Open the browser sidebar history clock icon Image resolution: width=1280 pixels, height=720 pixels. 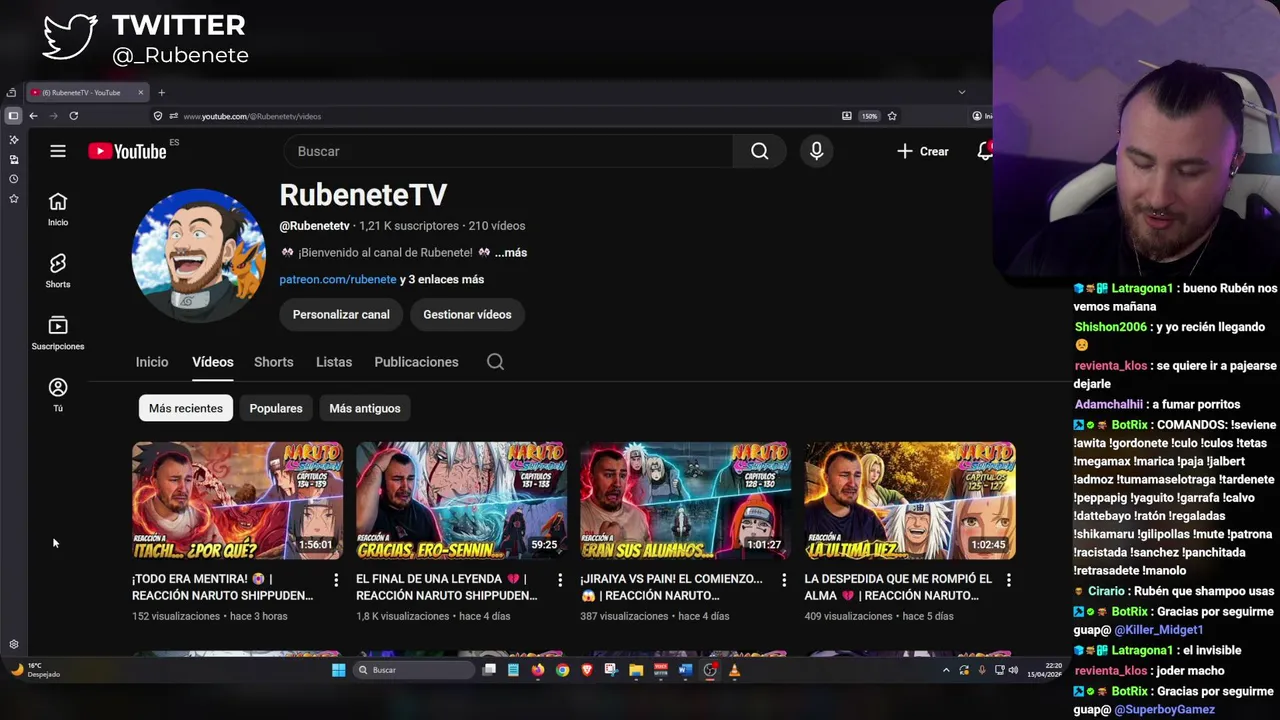tap(13, 179)
